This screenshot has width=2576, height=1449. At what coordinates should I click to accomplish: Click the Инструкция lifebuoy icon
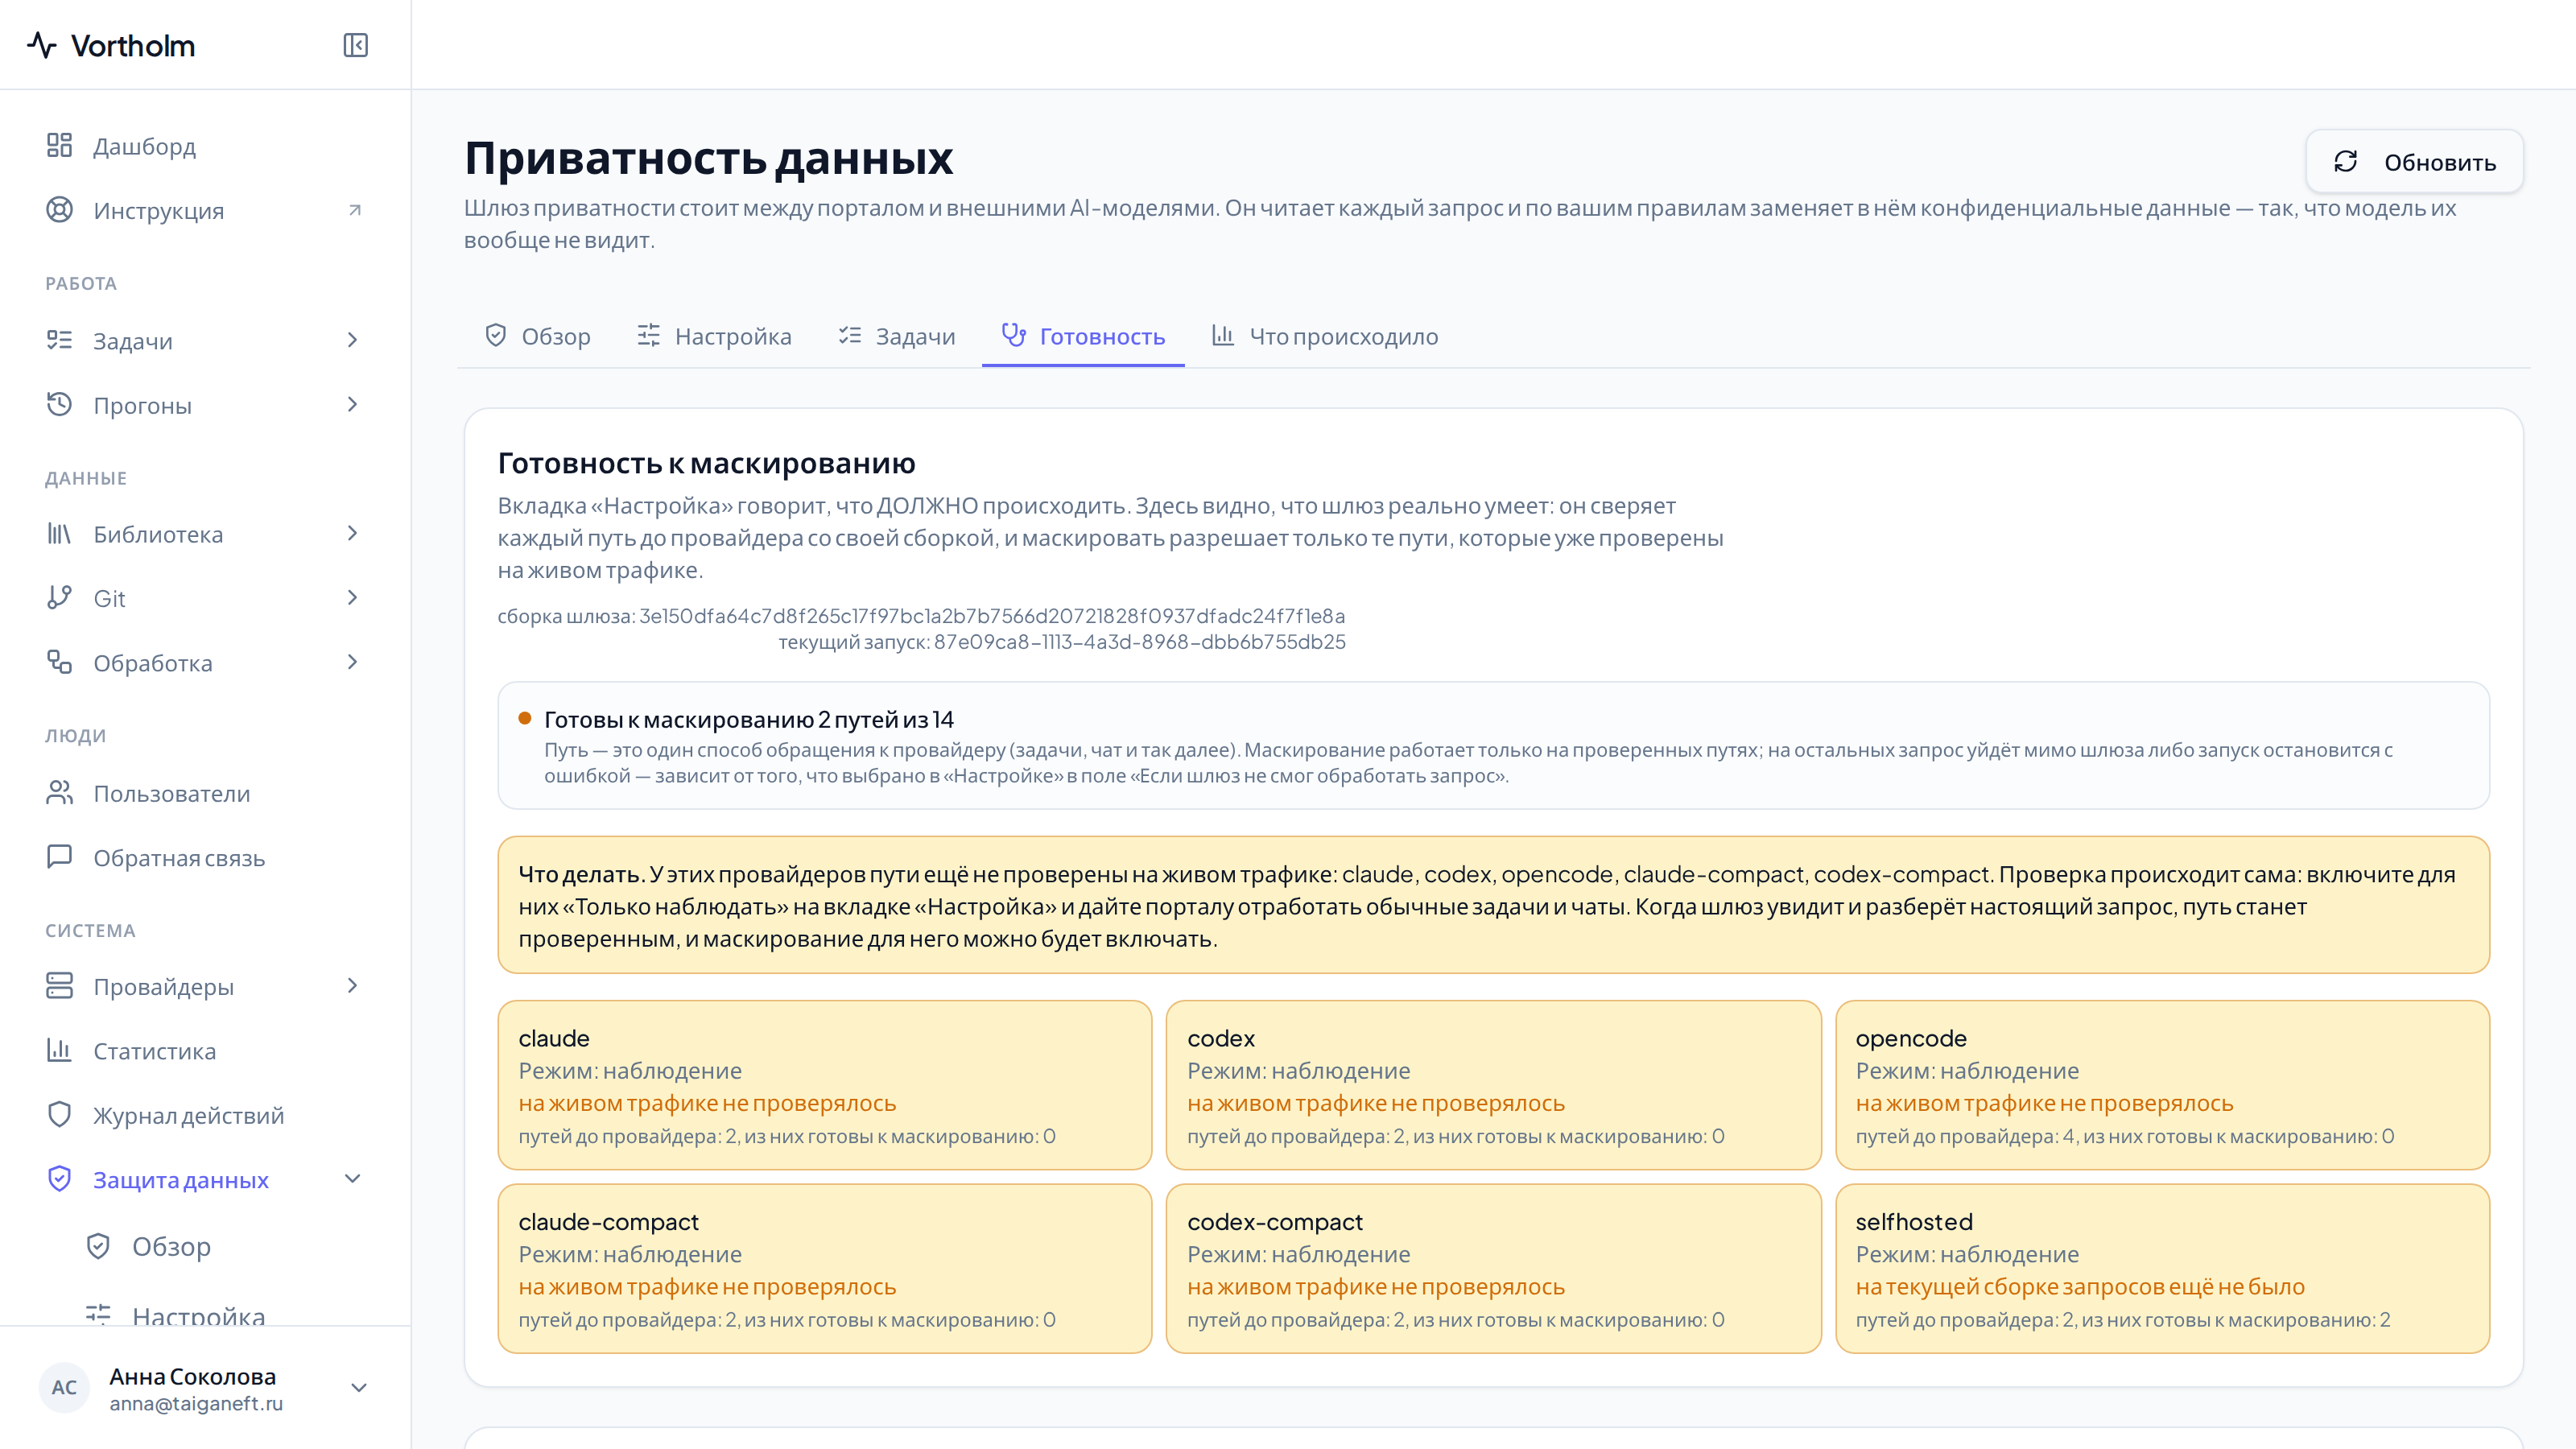point(59,210)
